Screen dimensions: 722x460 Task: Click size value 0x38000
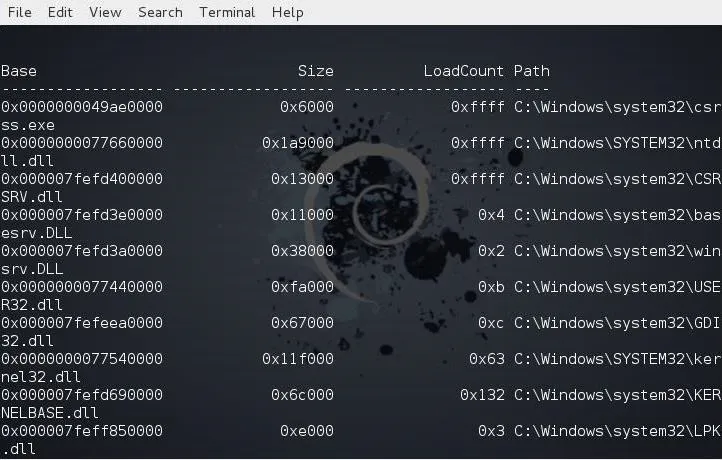[303, 251]
